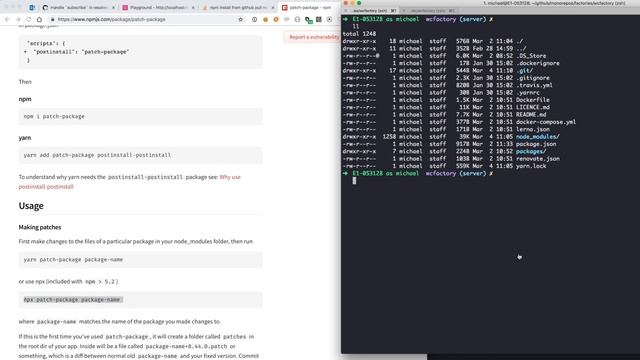Viewport: 640px width, 360px height.
Task: Click the site lock icon in address bar
Action: [x=52, y=19]
